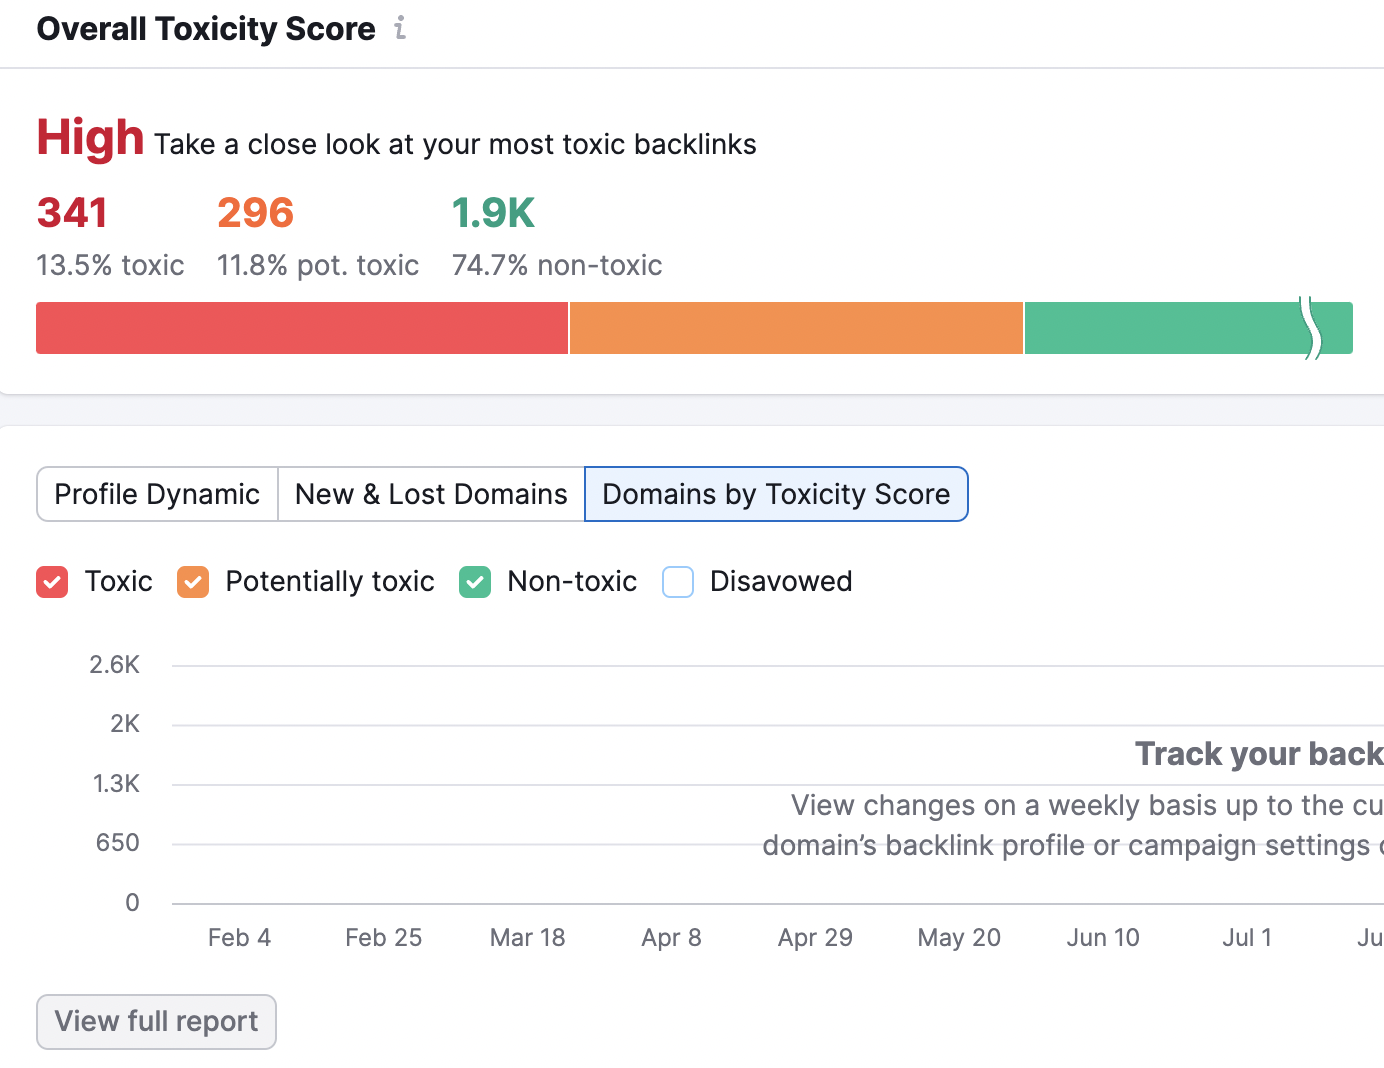Image resolution: width=1384 pixels, height=1068 pixels.
Task: Click the 1.9K non-toxic count
Action: coord(492,212)
